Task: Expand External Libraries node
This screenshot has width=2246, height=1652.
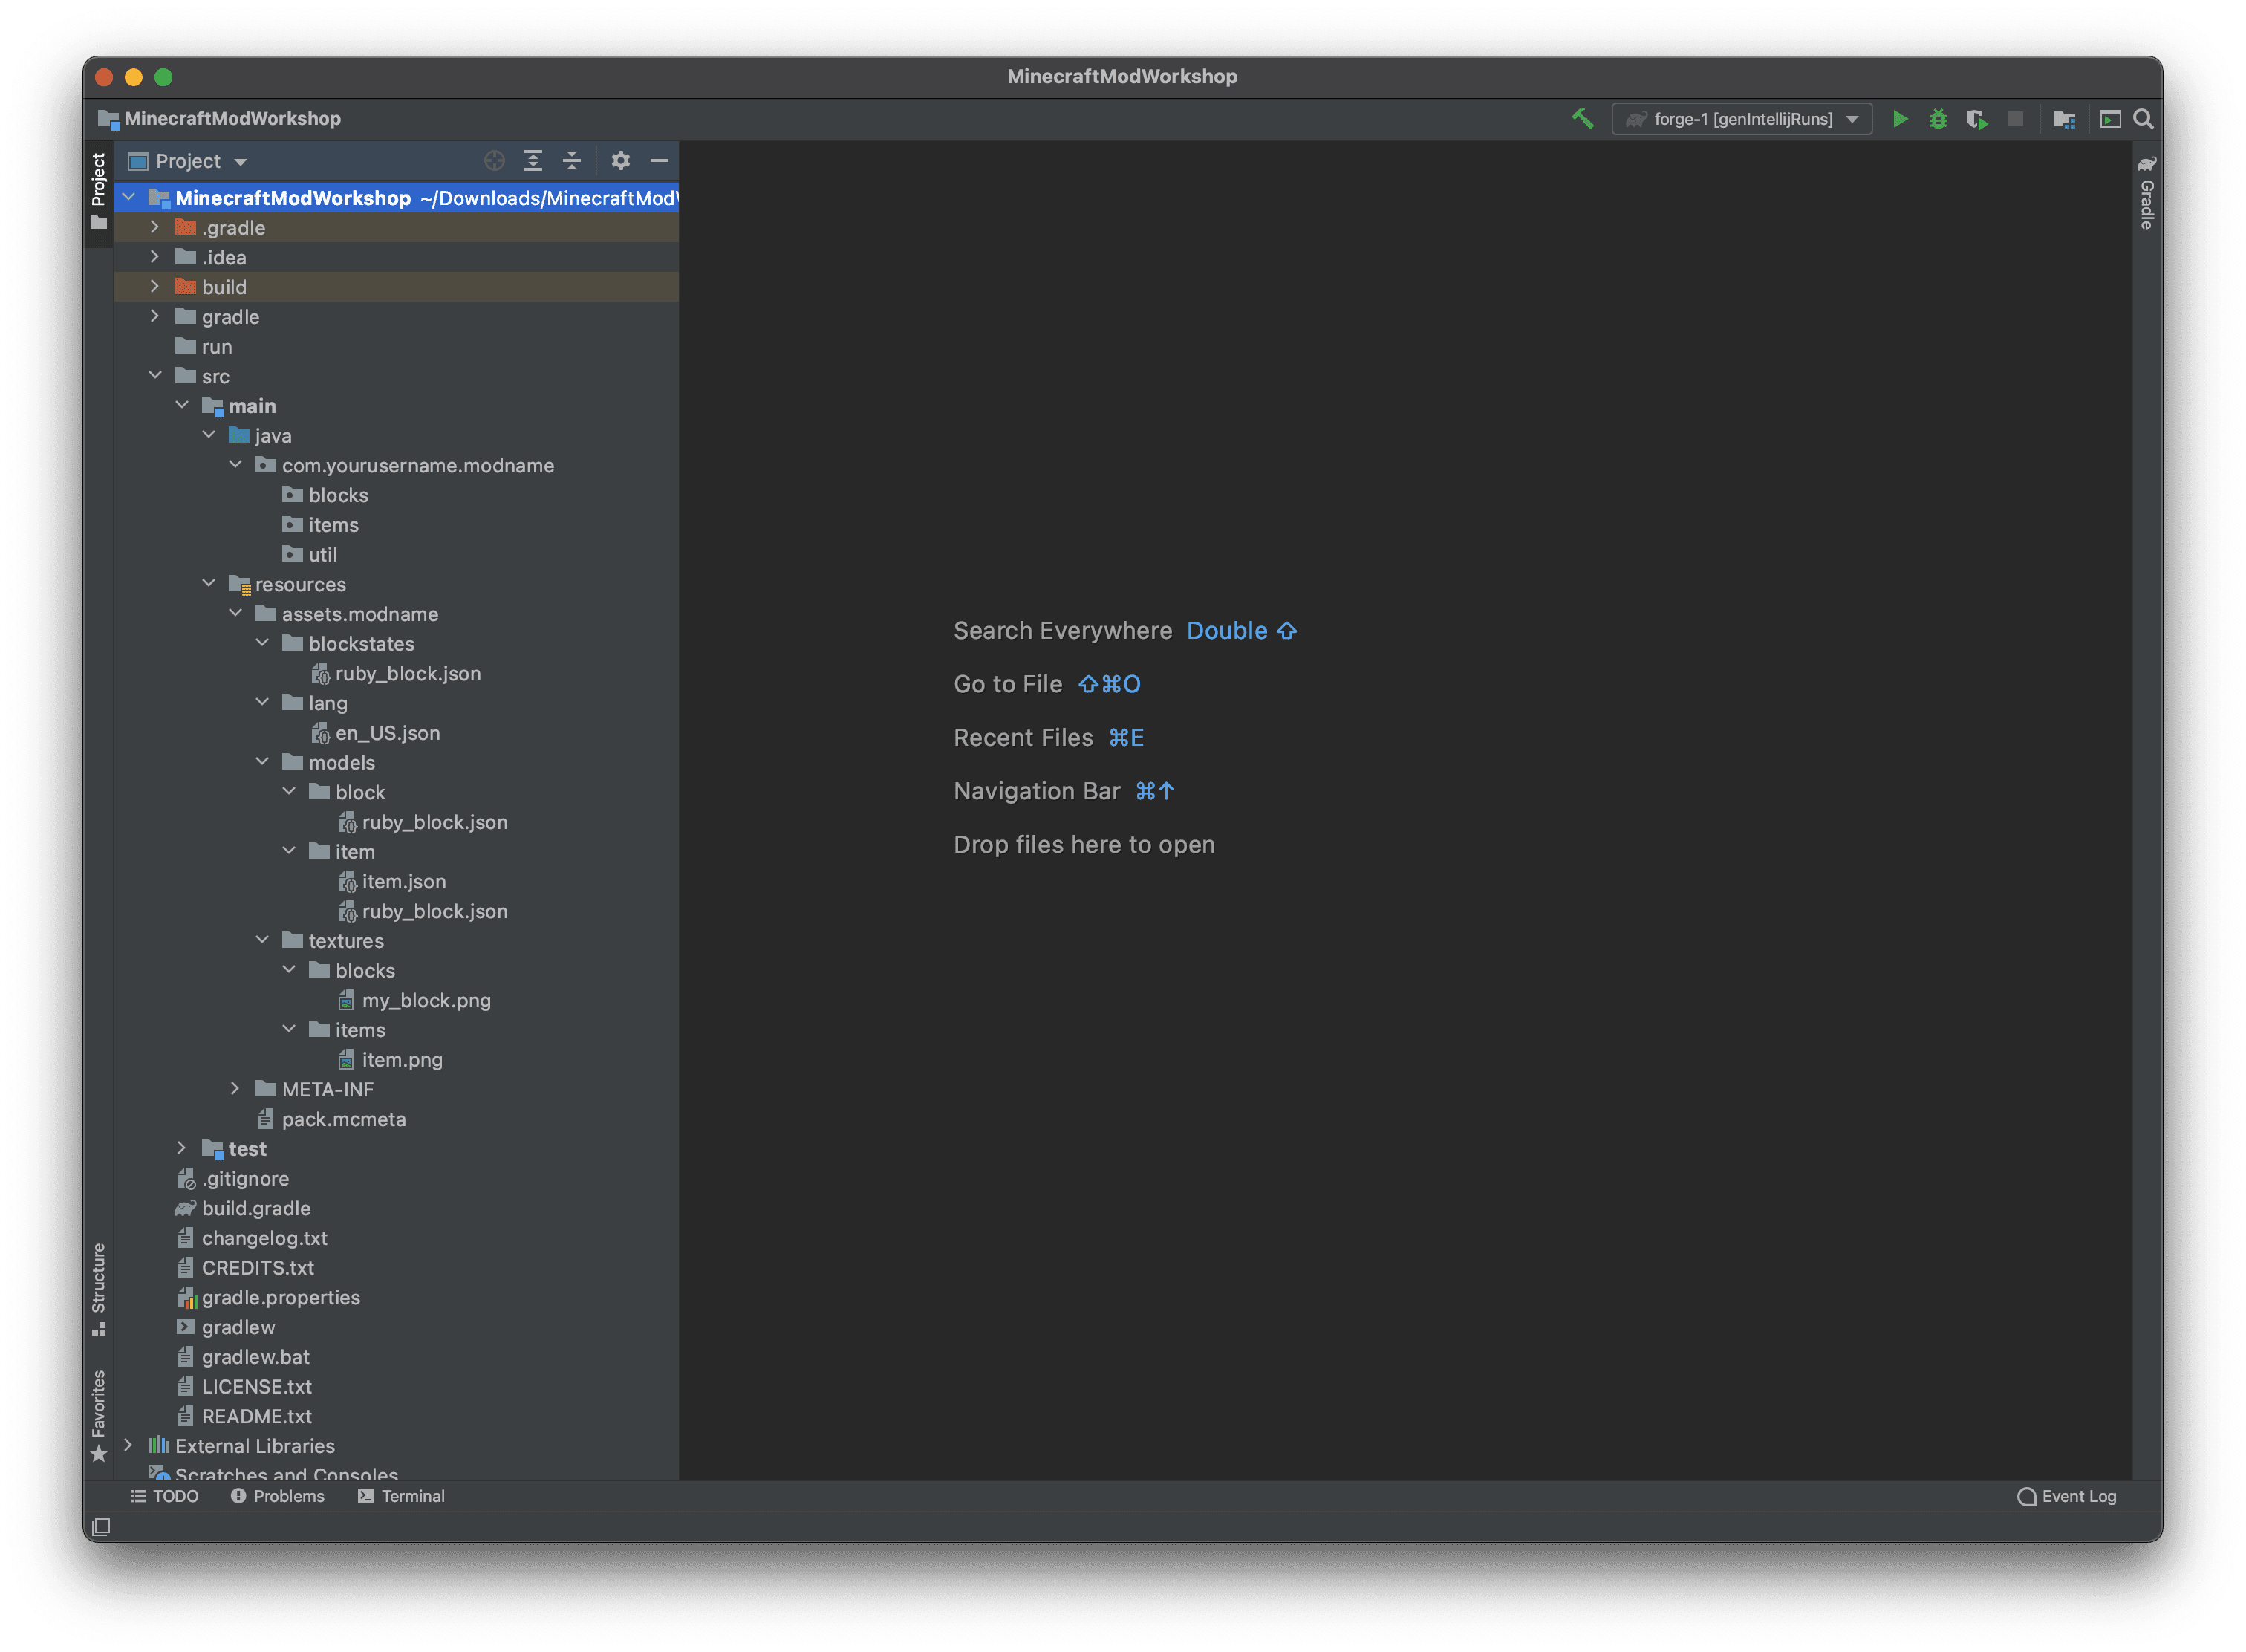Action: tap(129, 1445)
